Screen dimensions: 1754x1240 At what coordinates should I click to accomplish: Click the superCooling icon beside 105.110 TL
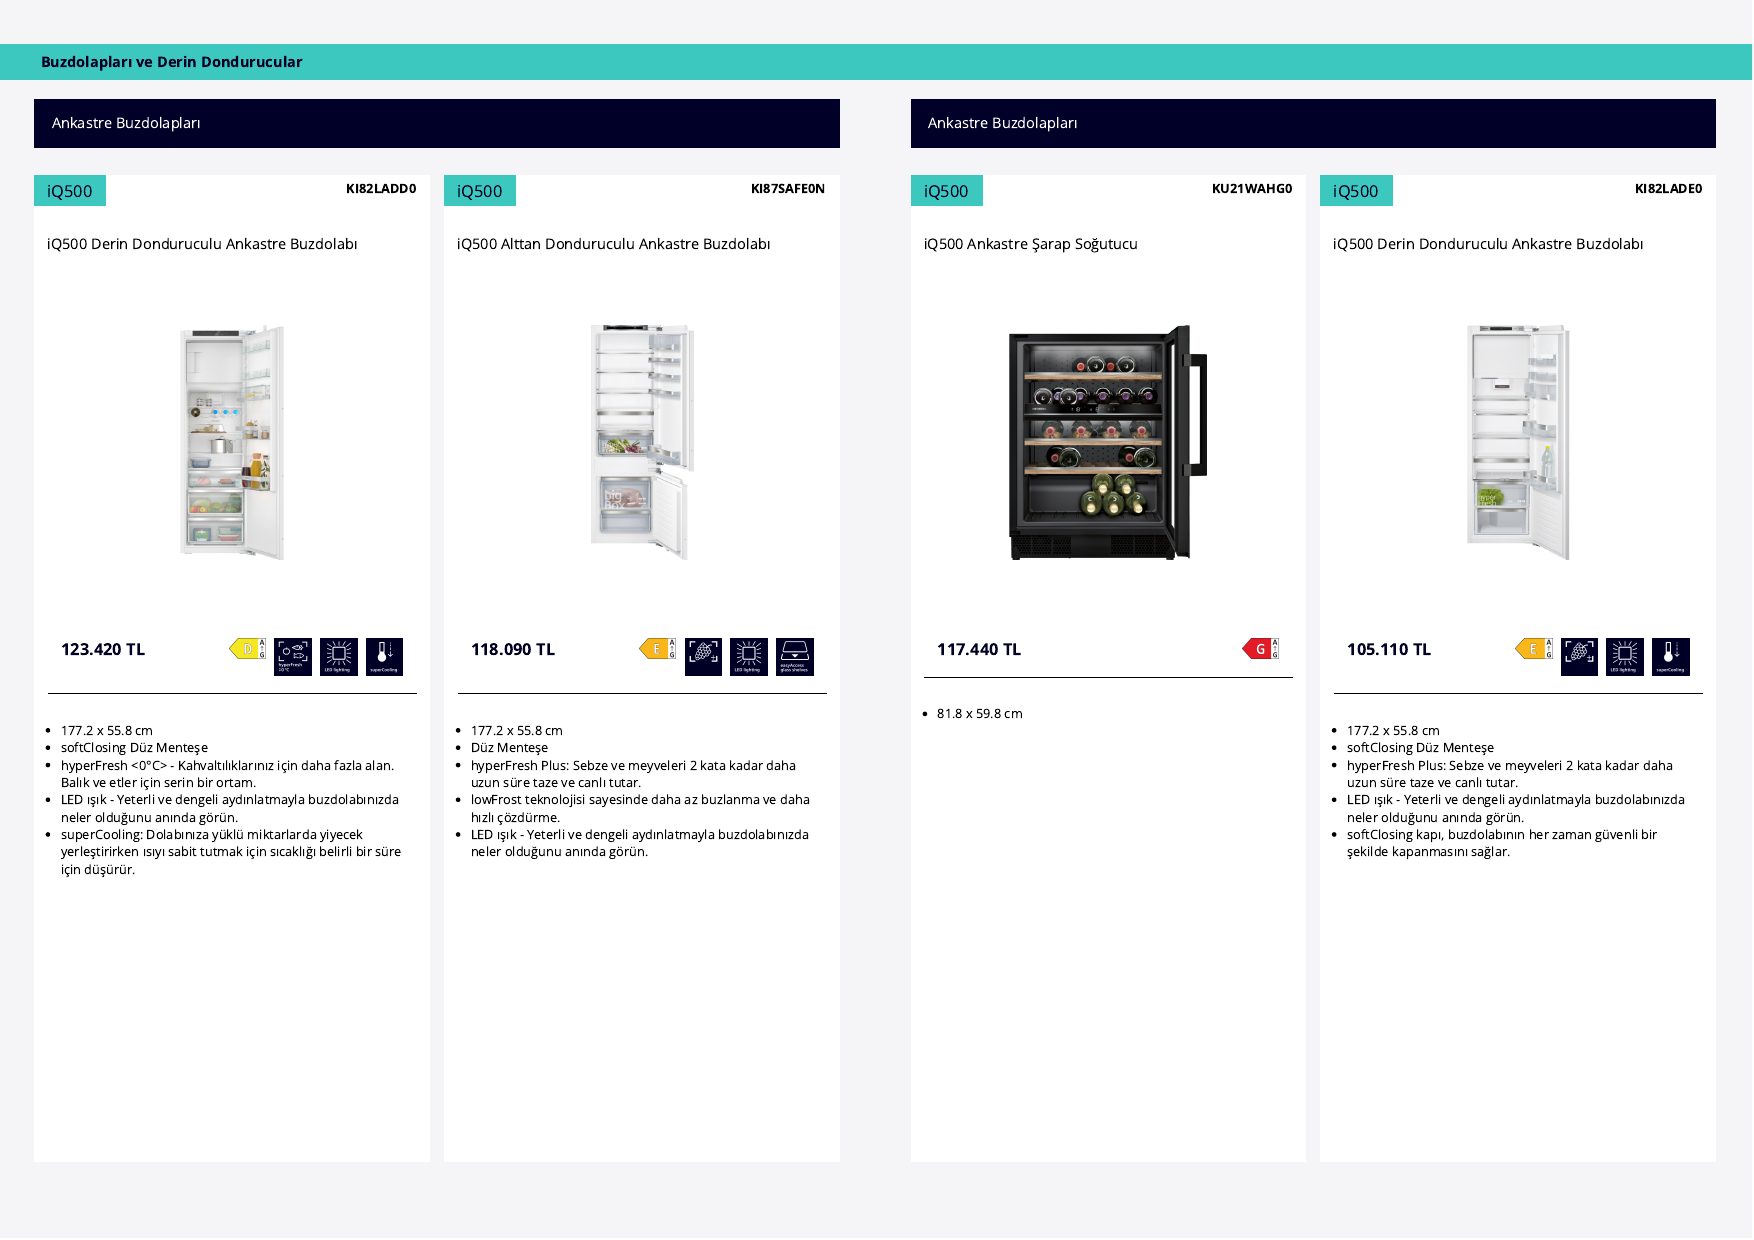pyautogui.click(x=1671, y=657)
